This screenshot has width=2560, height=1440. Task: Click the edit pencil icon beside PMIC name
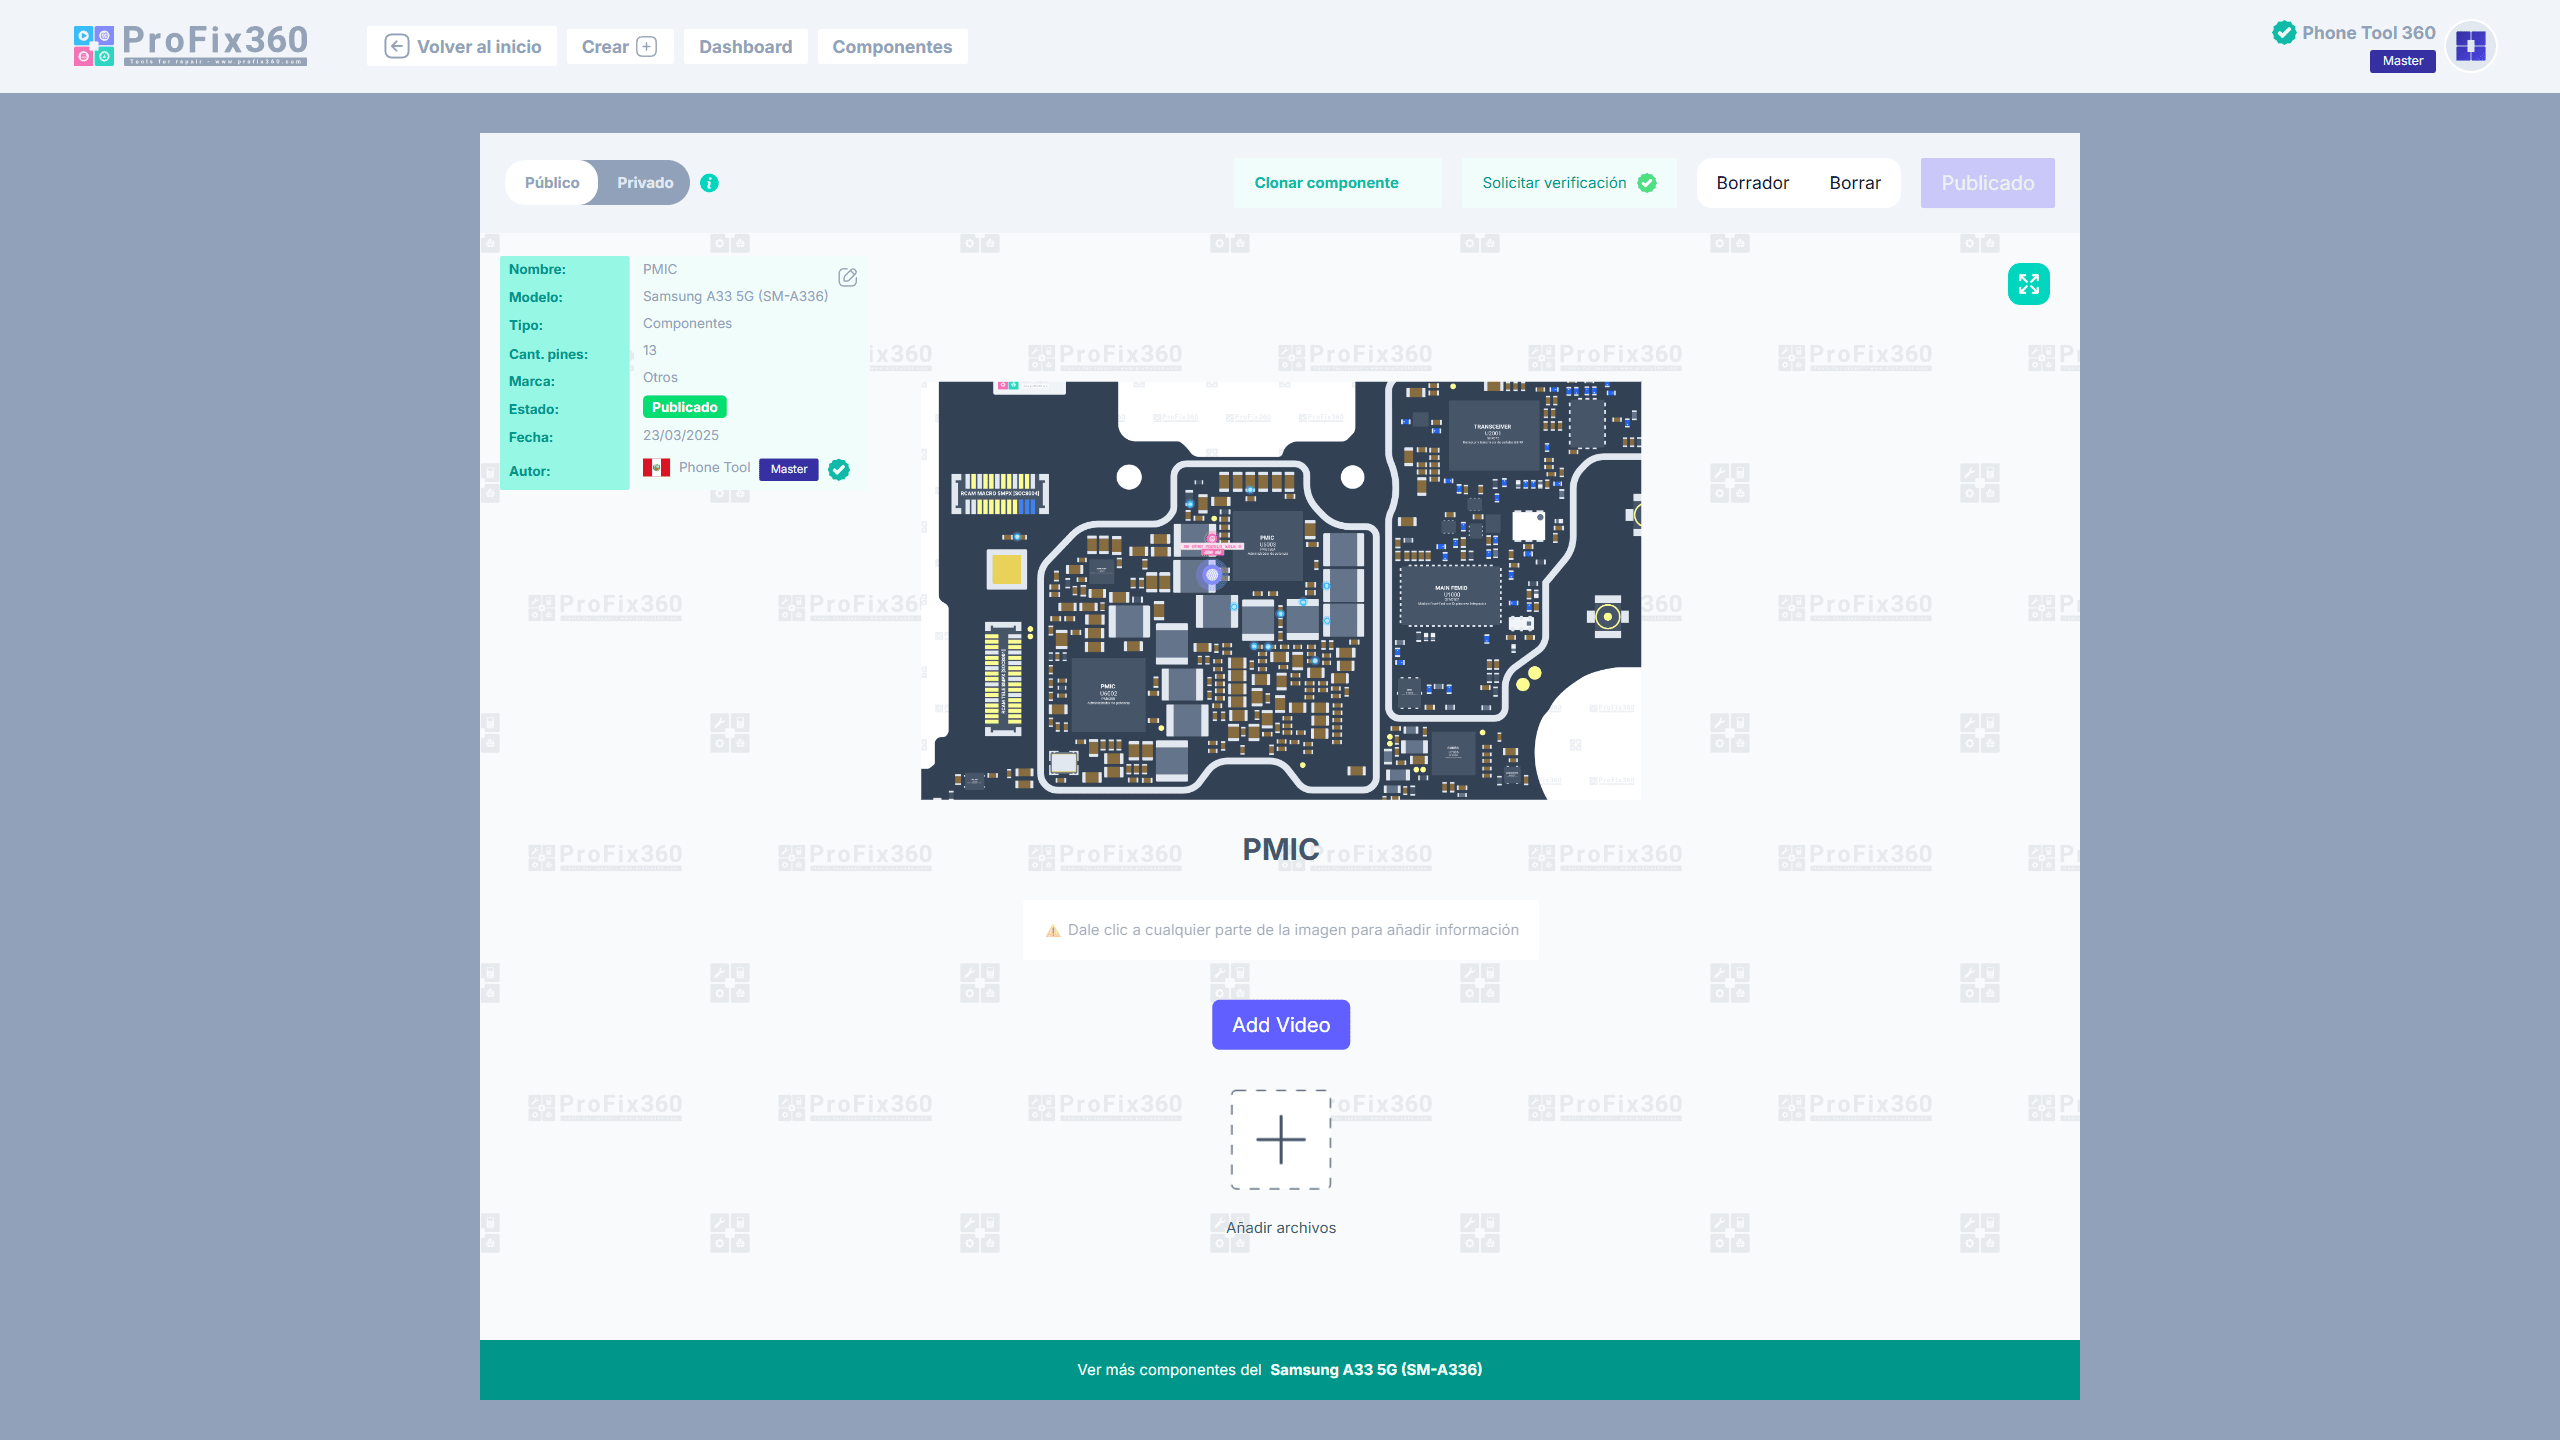(847, 277)
